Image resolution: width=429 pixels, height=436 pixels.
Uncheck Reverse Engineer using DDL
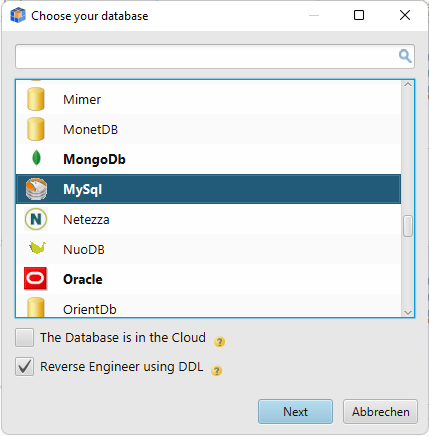coord(24,367)
